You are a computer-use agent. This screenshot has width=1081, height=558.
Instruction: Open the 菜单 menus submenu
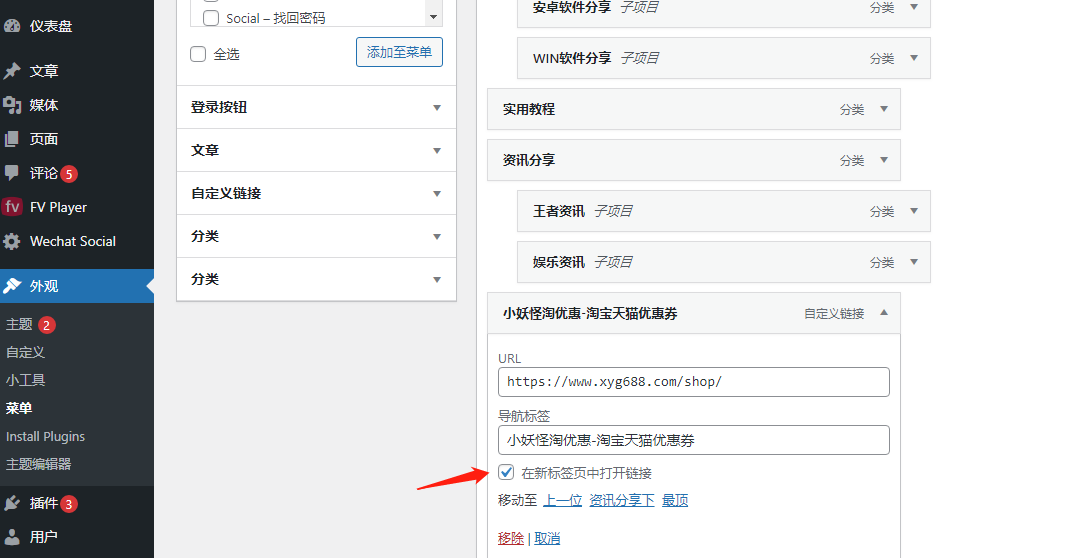tap(19, 408)
